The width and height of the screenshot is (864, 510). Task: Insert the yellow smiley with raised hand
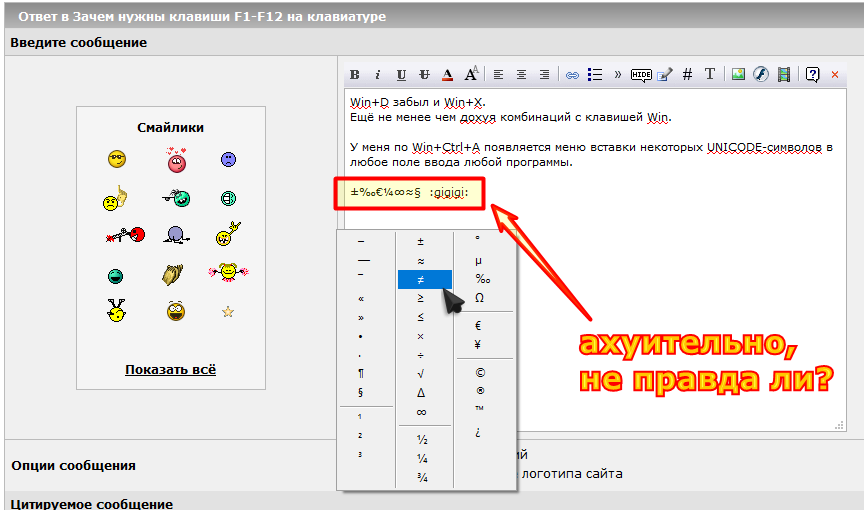[228, 234]
